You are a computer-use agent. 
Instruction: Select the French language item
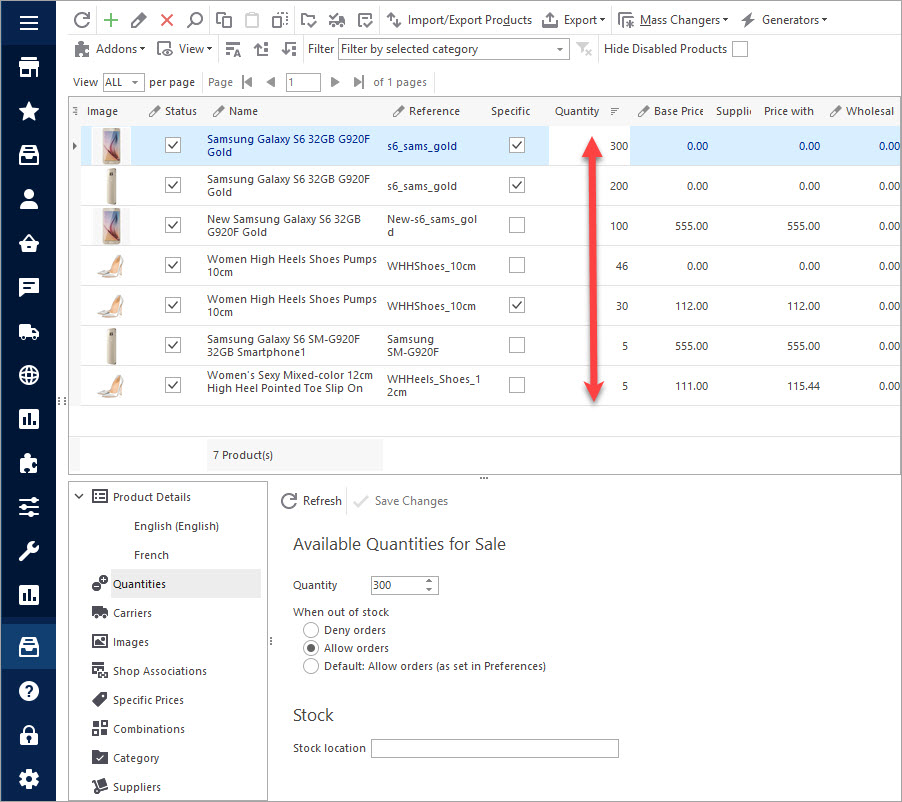click(151, 555)
